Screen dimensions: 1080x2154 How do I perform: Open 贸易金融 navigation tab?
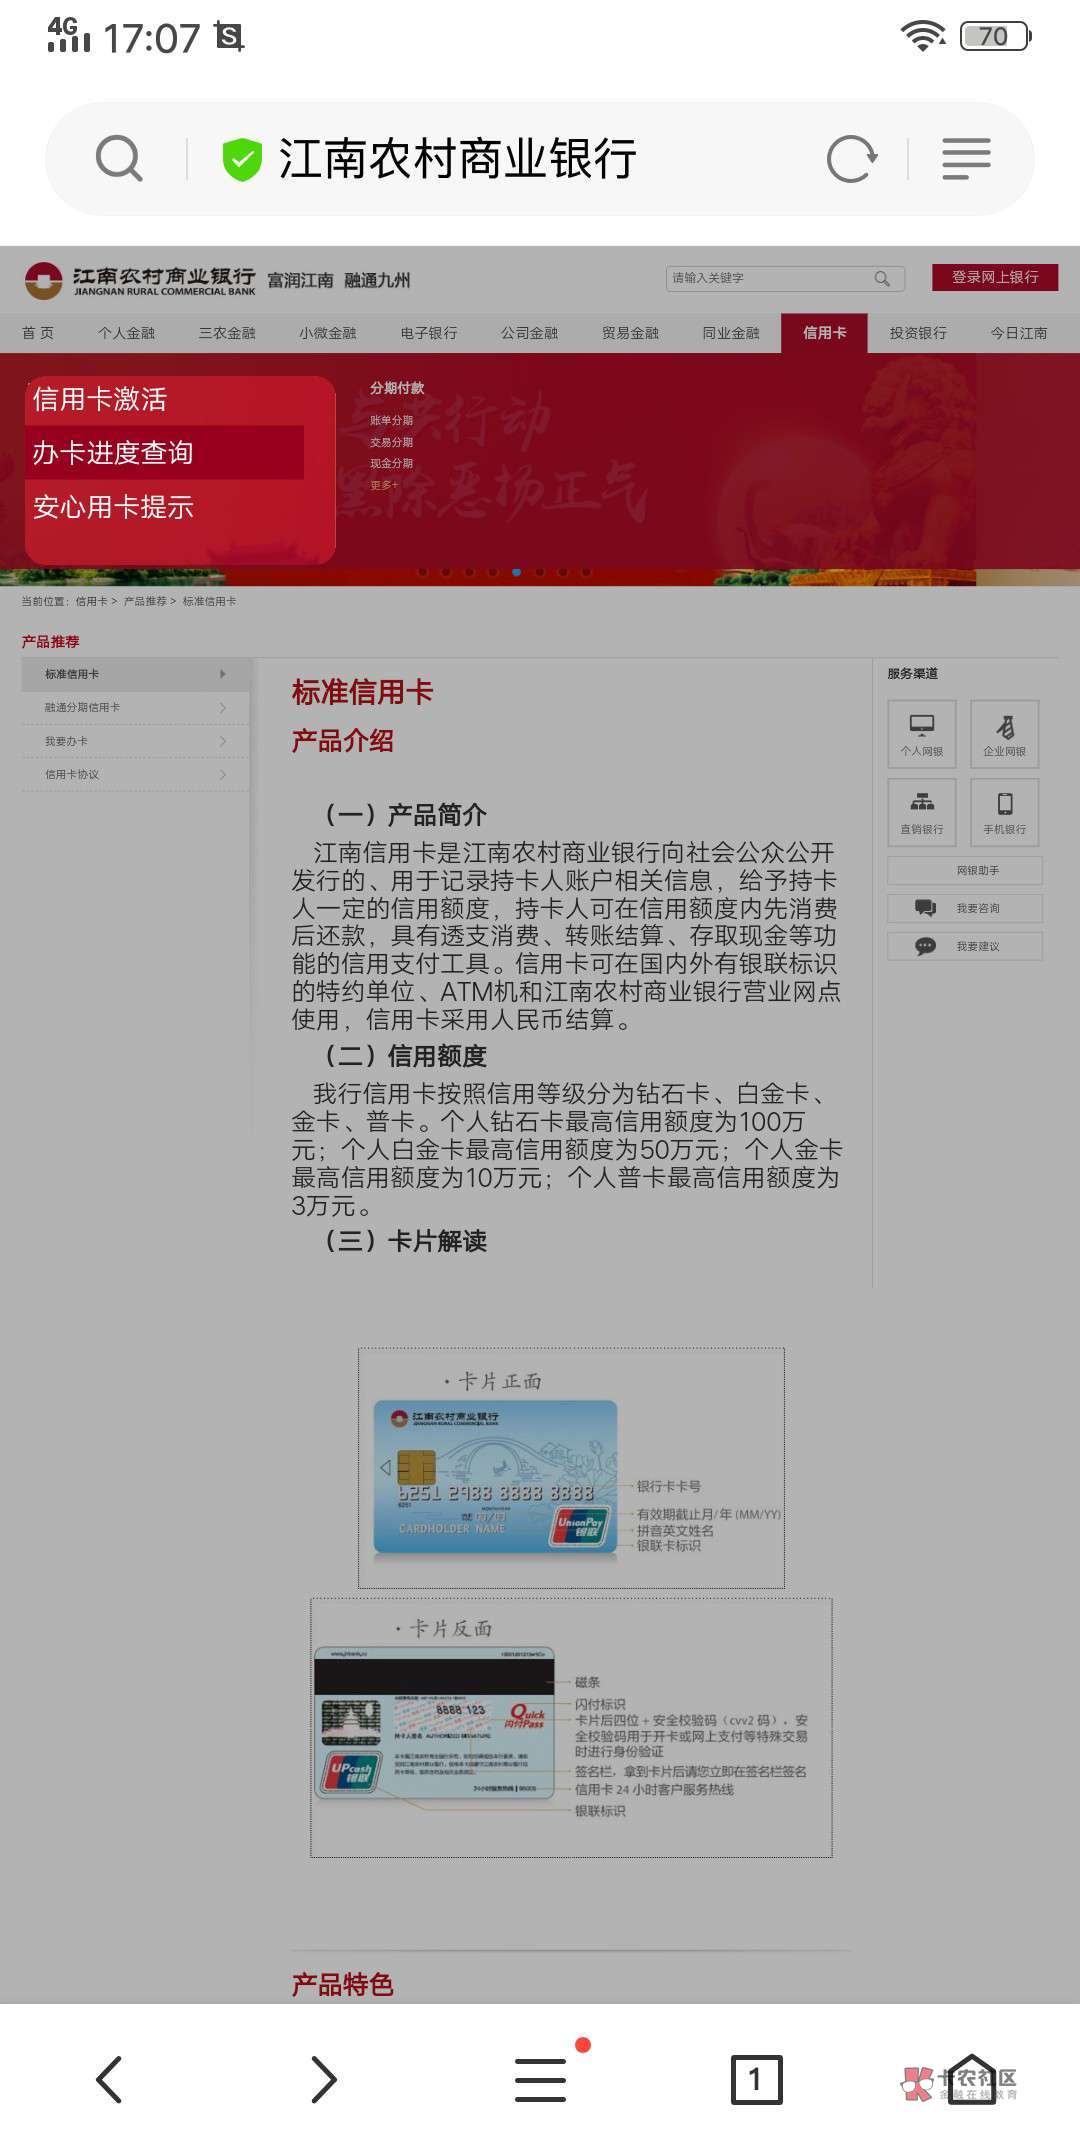coord(631,333)
